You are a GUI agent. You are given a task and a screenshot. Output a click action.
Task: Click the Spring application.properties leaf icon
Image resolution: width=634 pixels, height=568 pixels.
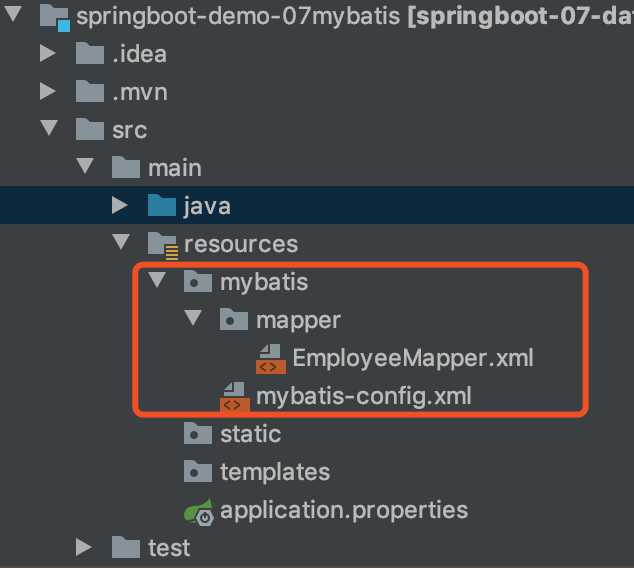(199, 512)
